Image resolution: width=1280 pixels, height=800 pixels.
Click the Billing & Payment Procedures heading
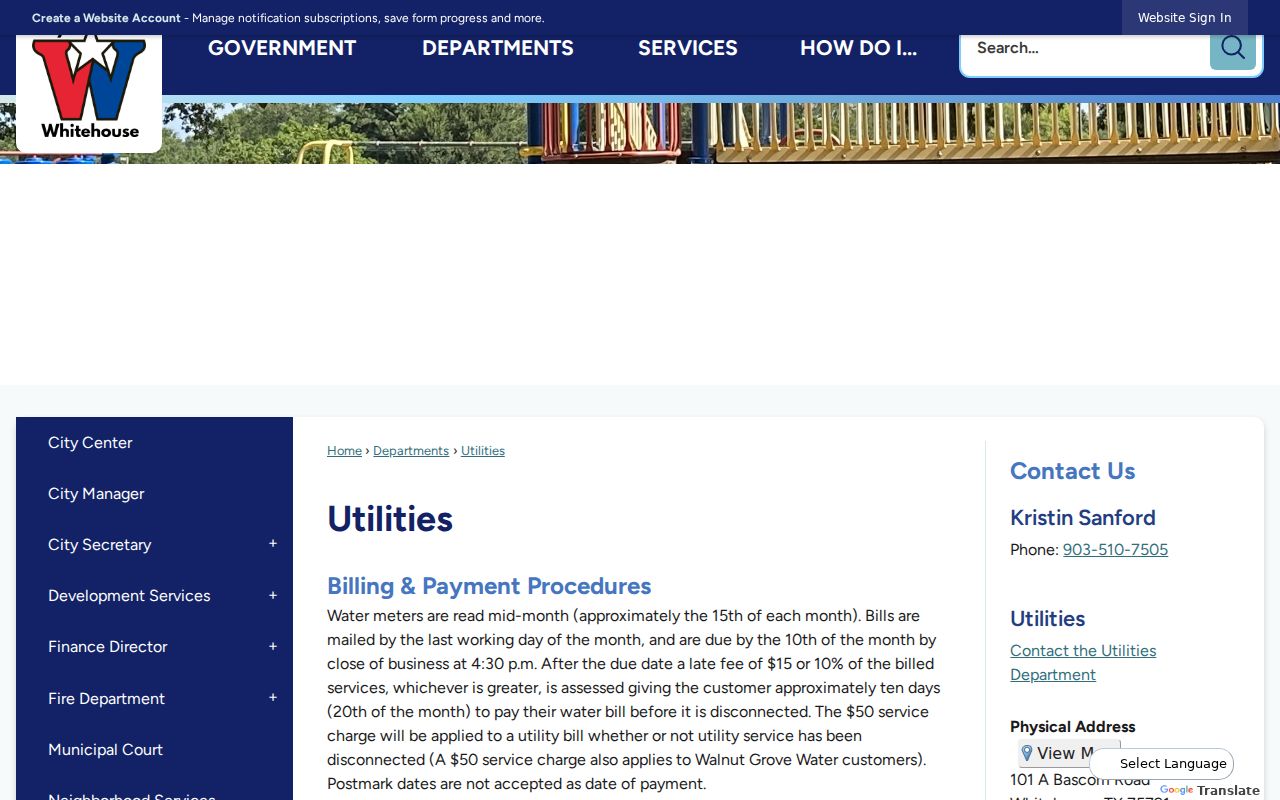point(489,586)
